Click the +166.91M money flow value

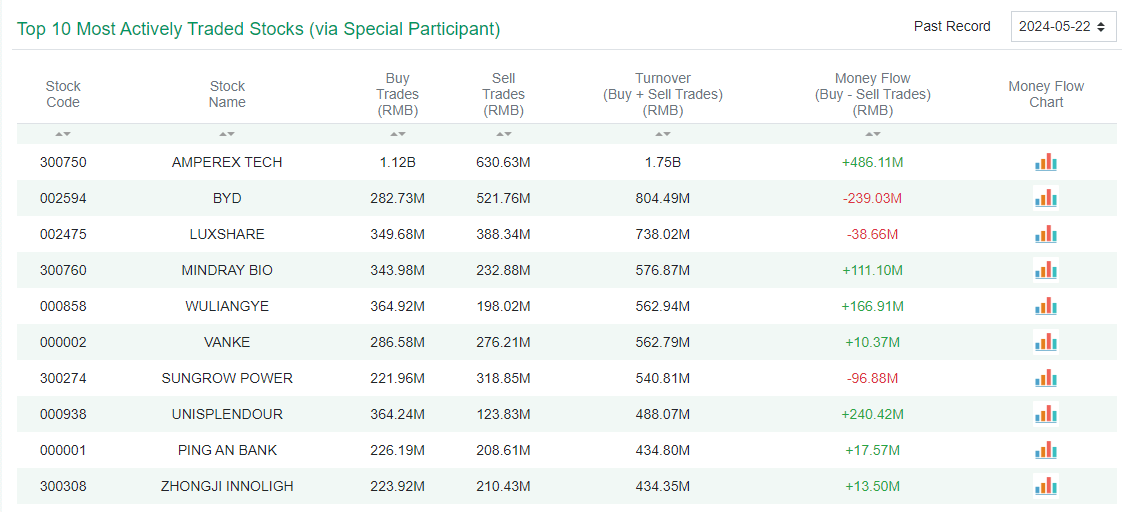873,306
